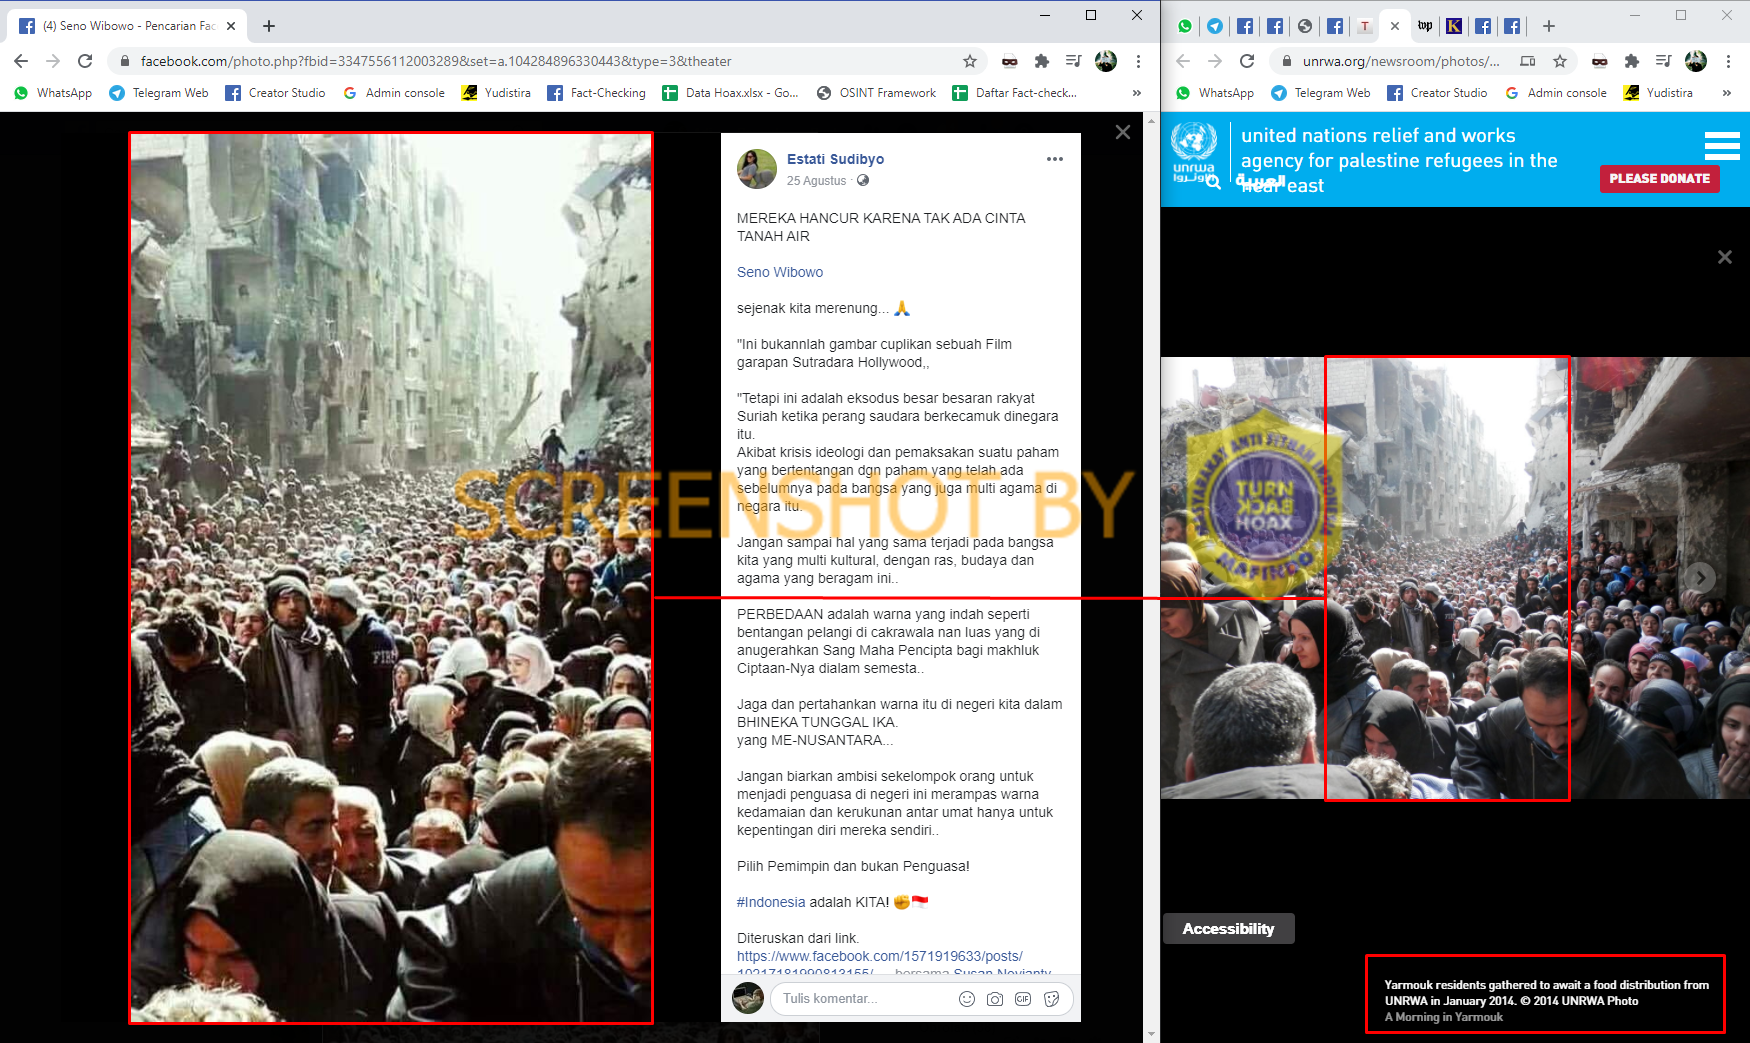
Task: Attach photo via camera icon in comment
Action: pos(995,998)
